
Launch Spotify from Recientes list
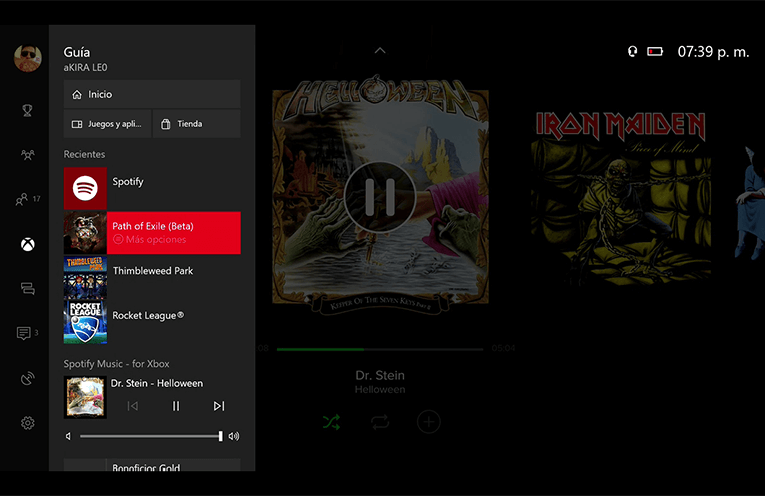point(152,188)
